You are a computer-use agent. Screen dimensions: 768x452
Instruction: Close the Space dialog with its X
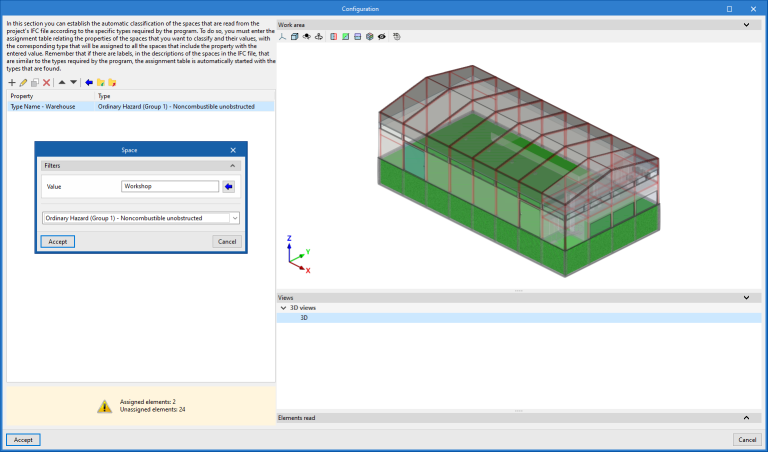pos(233,150)
